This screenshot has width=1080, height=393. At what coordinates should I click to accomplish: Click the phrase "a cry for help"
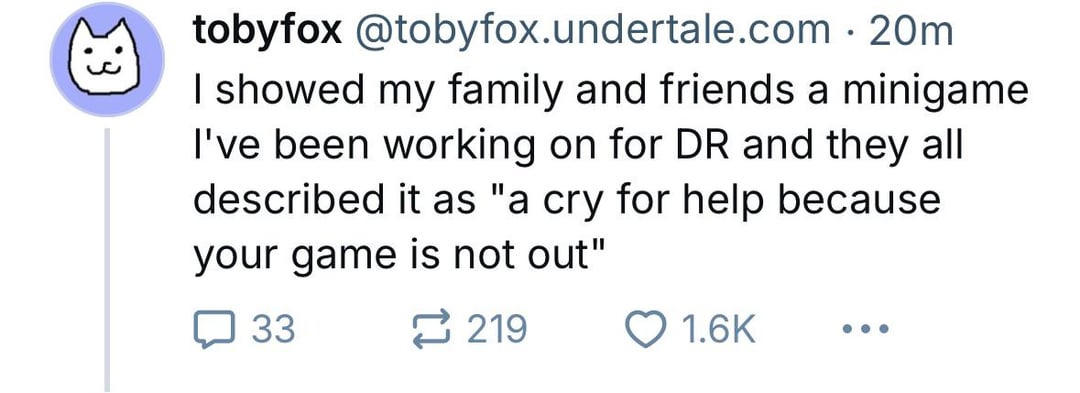648,201
